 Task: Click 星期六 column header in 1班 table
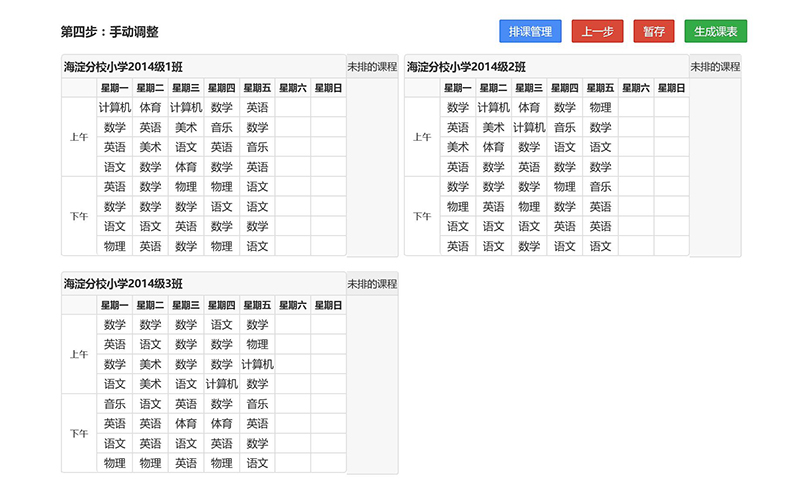(x=293, y=88)
